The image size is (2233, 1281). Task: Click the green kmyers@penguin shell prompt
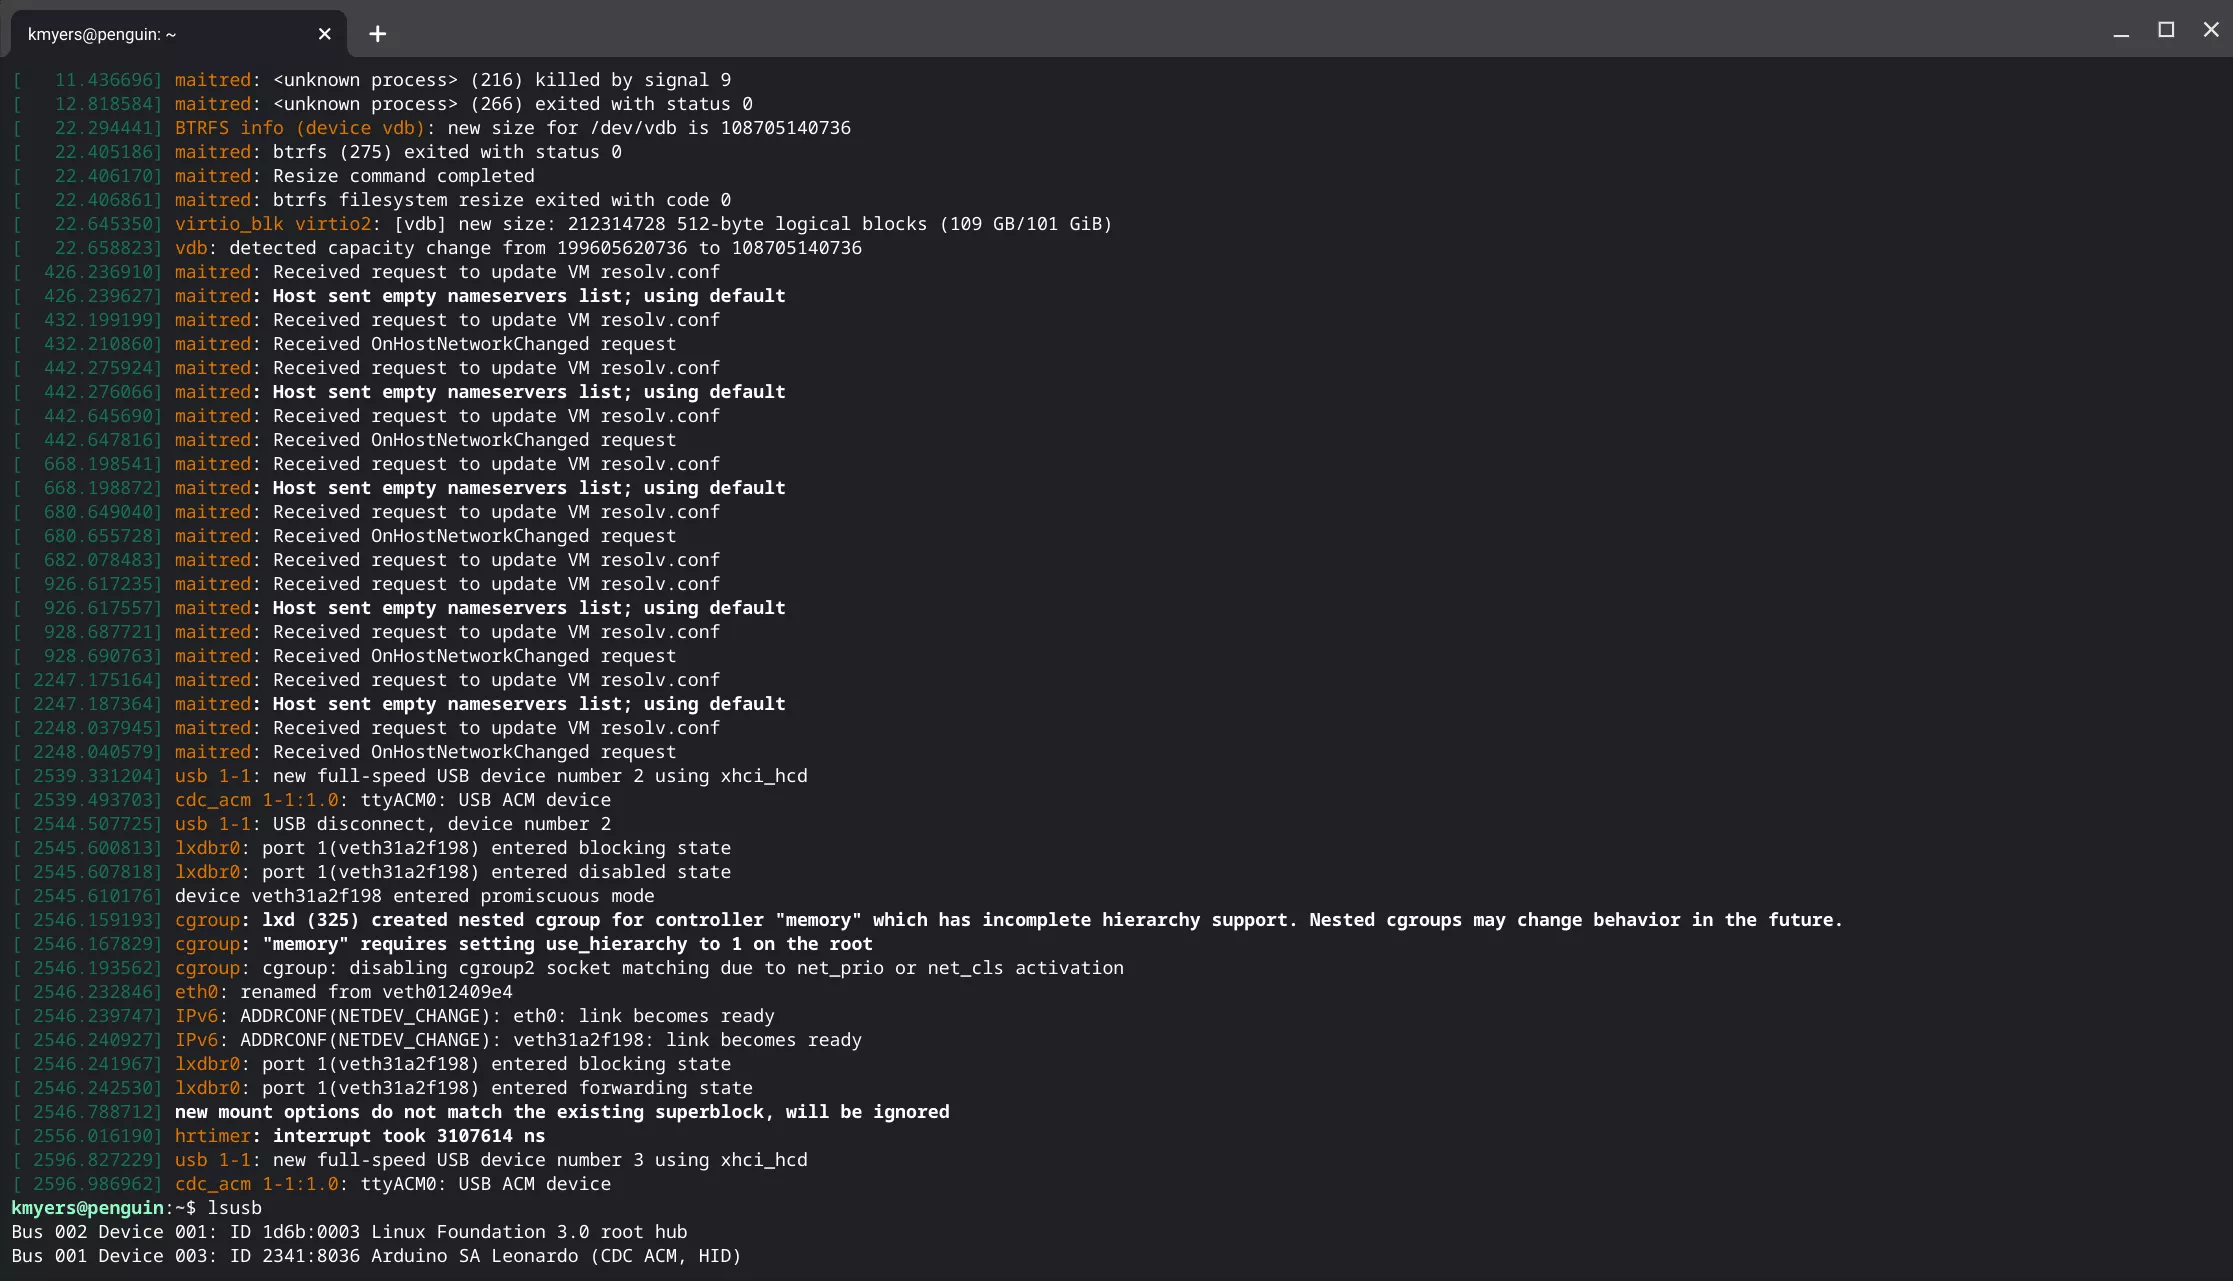click(x=86, y=1208)
